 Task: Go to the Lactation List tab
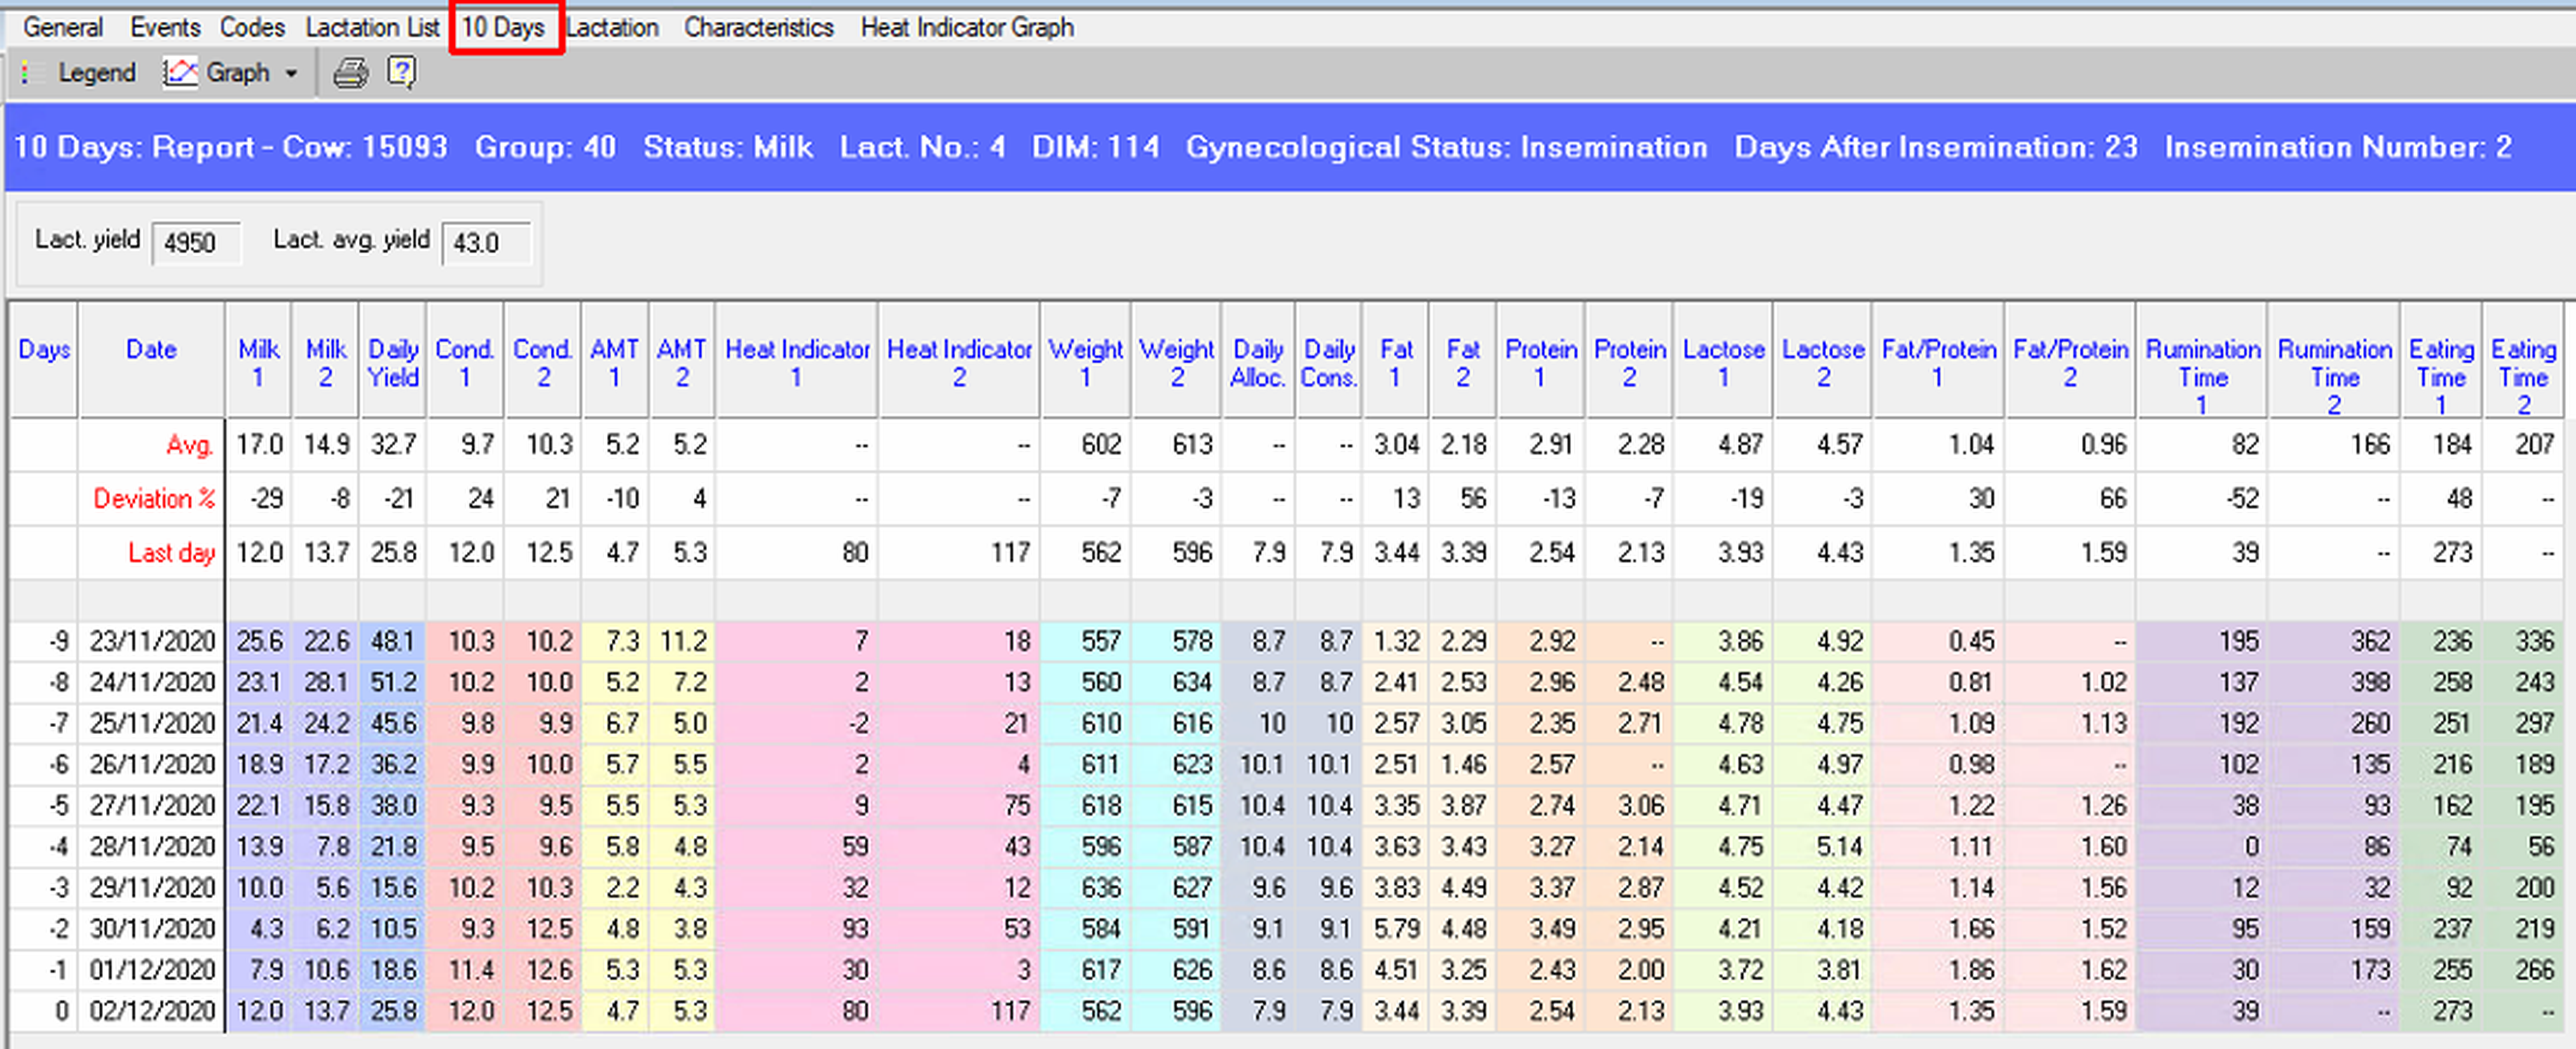[372, 27]
